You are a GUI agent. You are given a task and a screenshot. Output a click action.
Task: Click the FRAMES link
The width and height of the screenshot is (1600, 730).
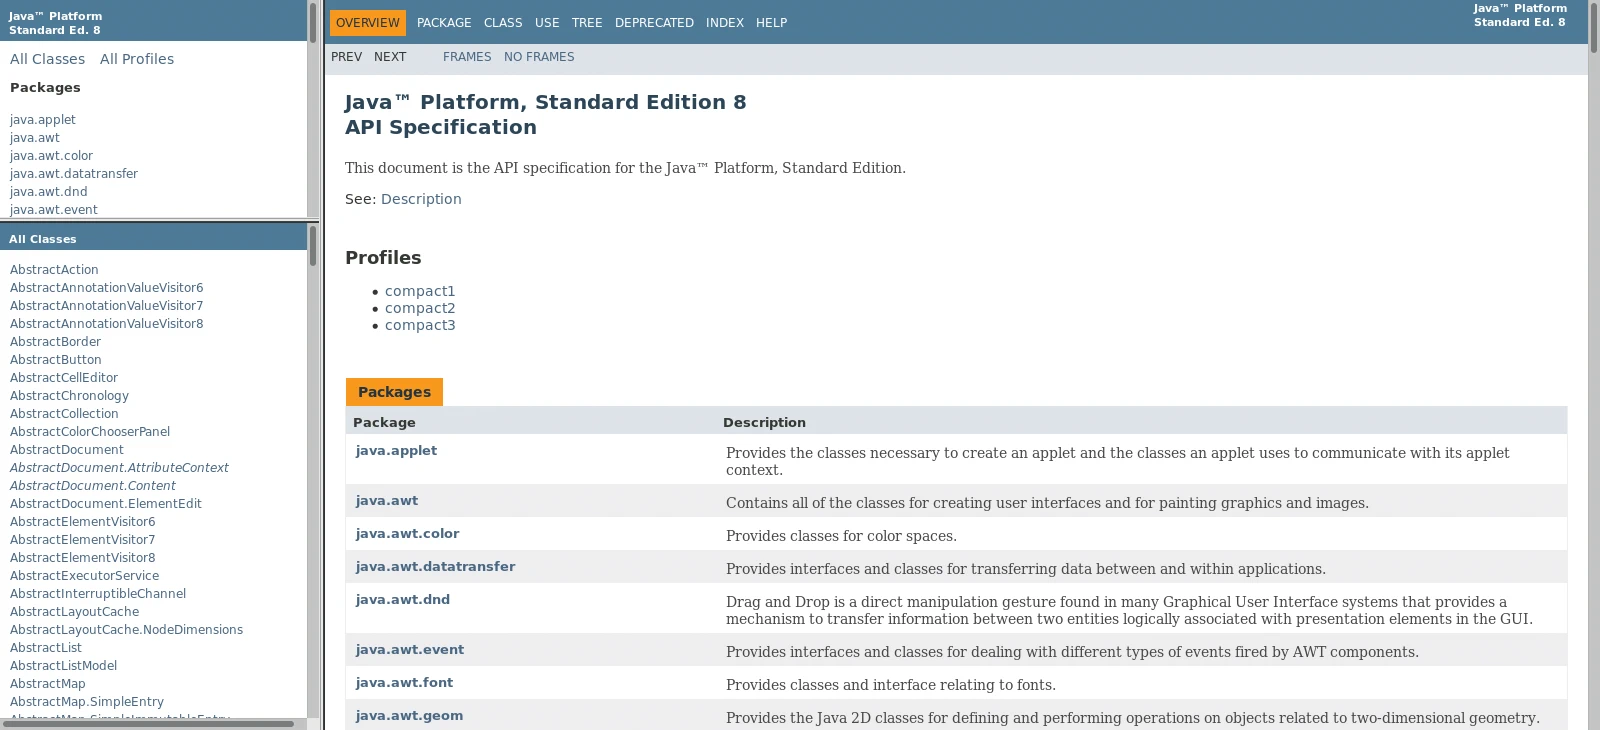click(x=467, y=57)
